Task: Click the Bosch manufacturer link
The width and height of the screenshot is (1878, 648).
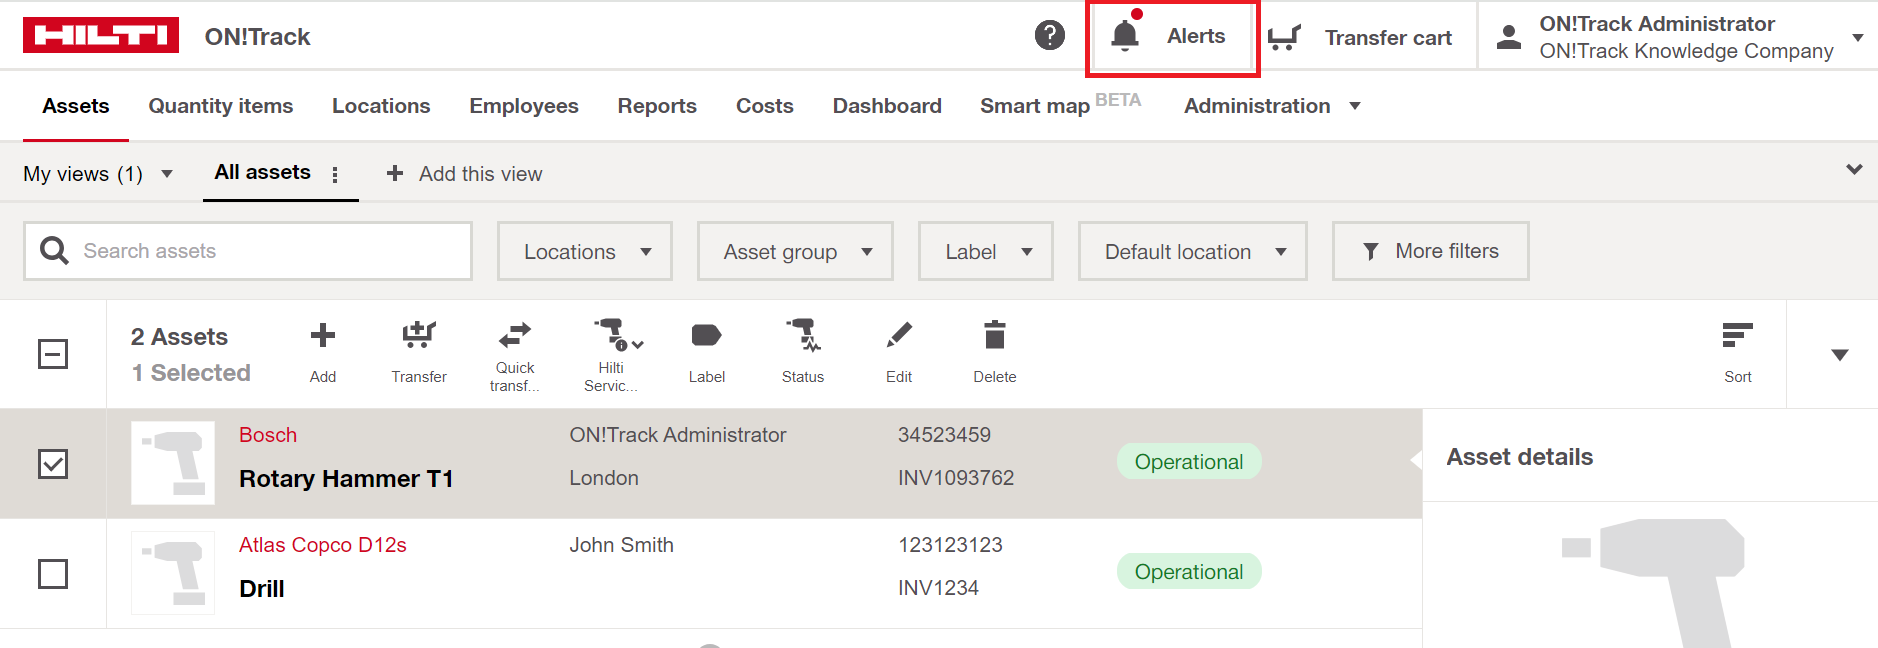Action: pyautogui.click(x=268, y=435)
